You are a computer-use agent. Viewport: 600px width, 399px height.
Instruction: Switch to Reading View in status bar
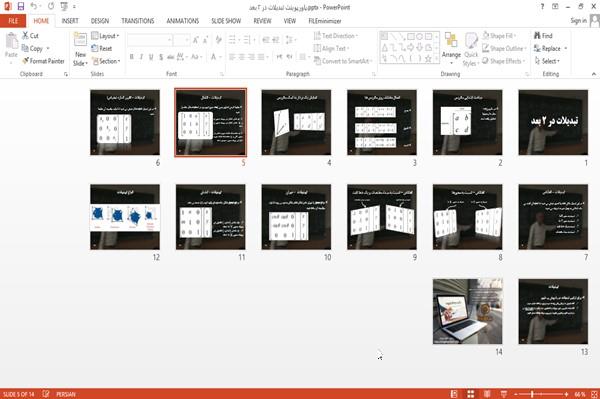(487, 394)
